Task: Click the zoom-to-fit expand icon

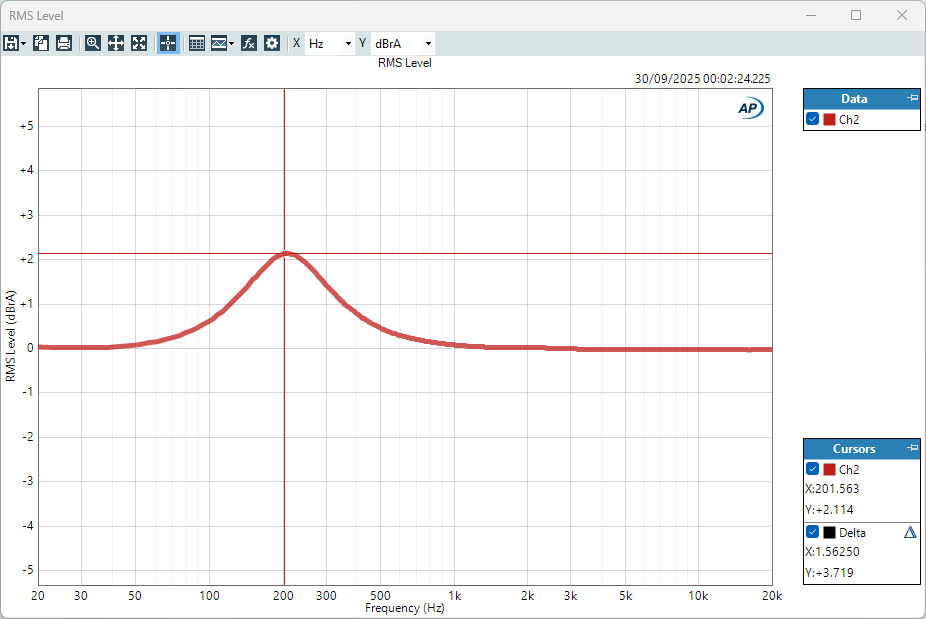Action: click(139, 43)
